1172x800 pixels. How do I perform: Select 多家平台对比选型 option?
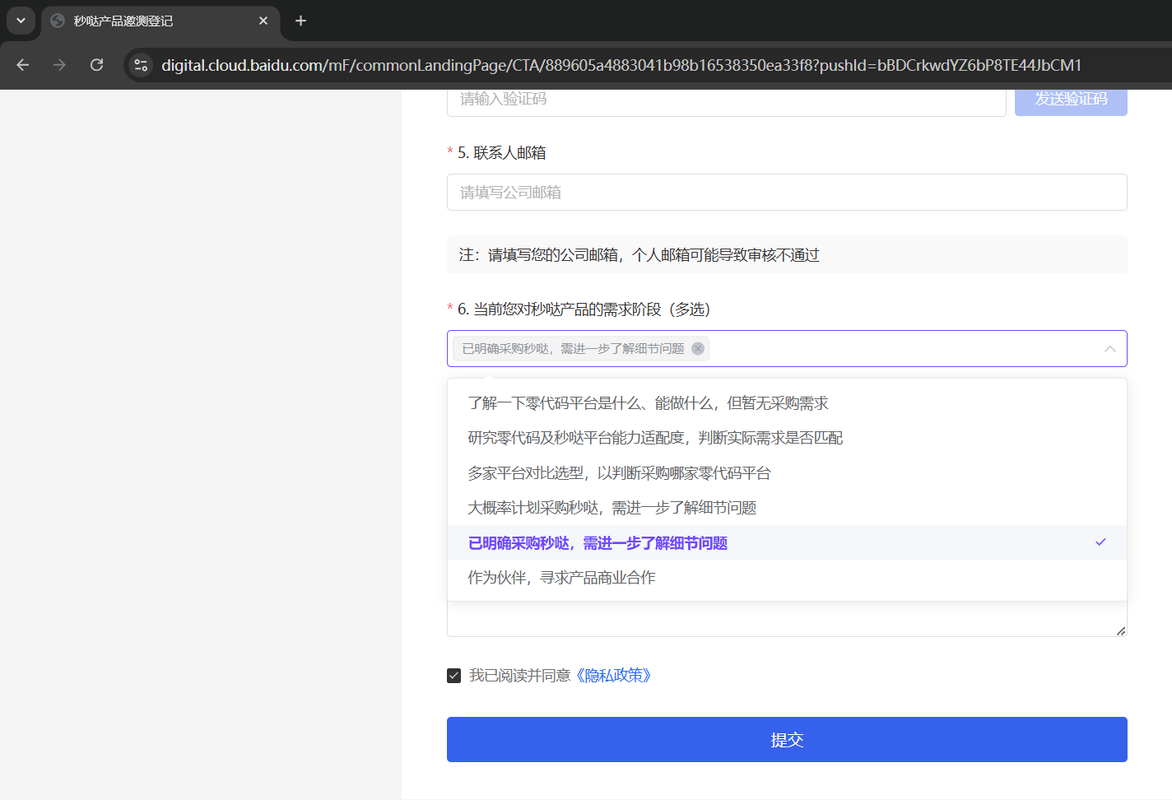click(787, 473)
